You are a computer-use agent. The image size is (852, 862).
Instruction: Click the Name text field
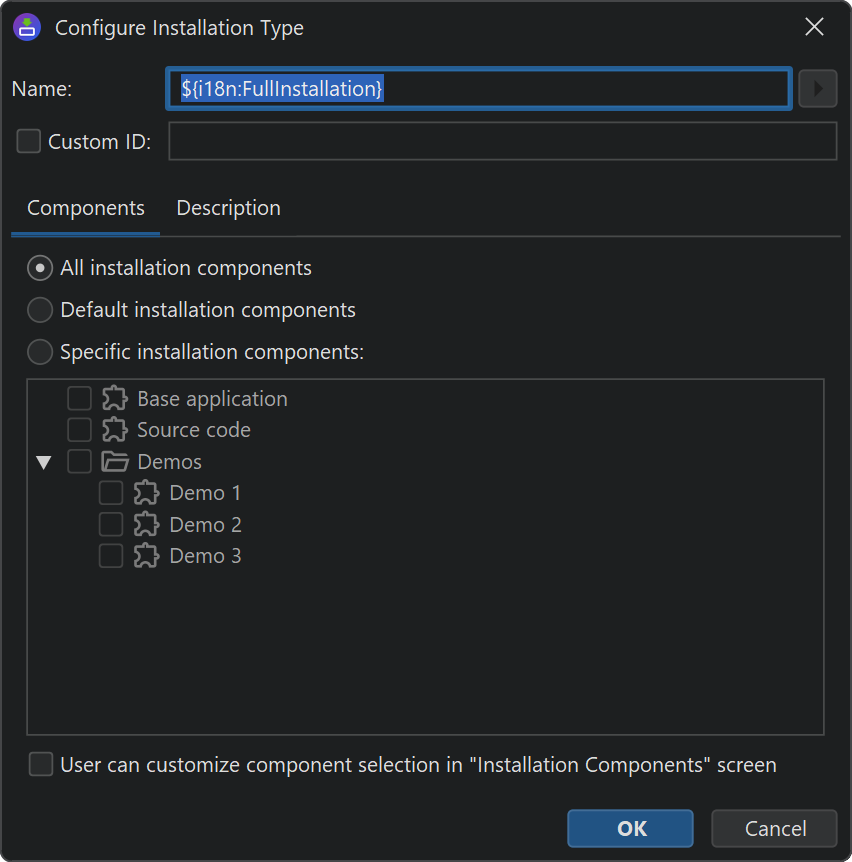pos(480,89)
